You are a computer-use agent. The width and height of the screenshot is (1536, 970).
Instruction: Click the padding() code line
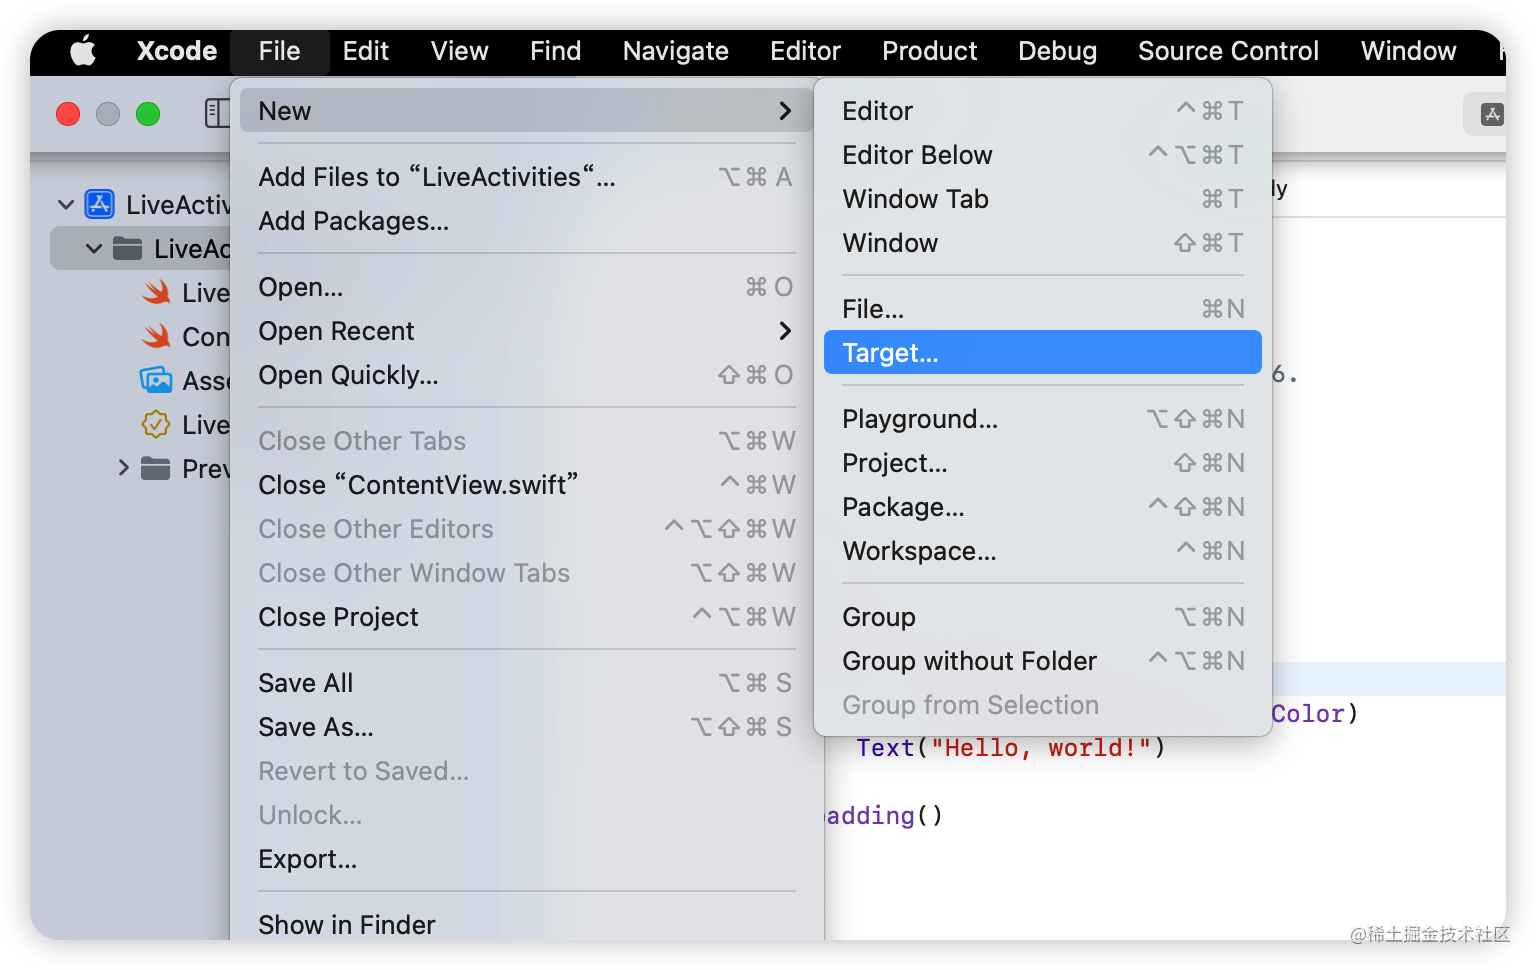click(x=885, y=816)
